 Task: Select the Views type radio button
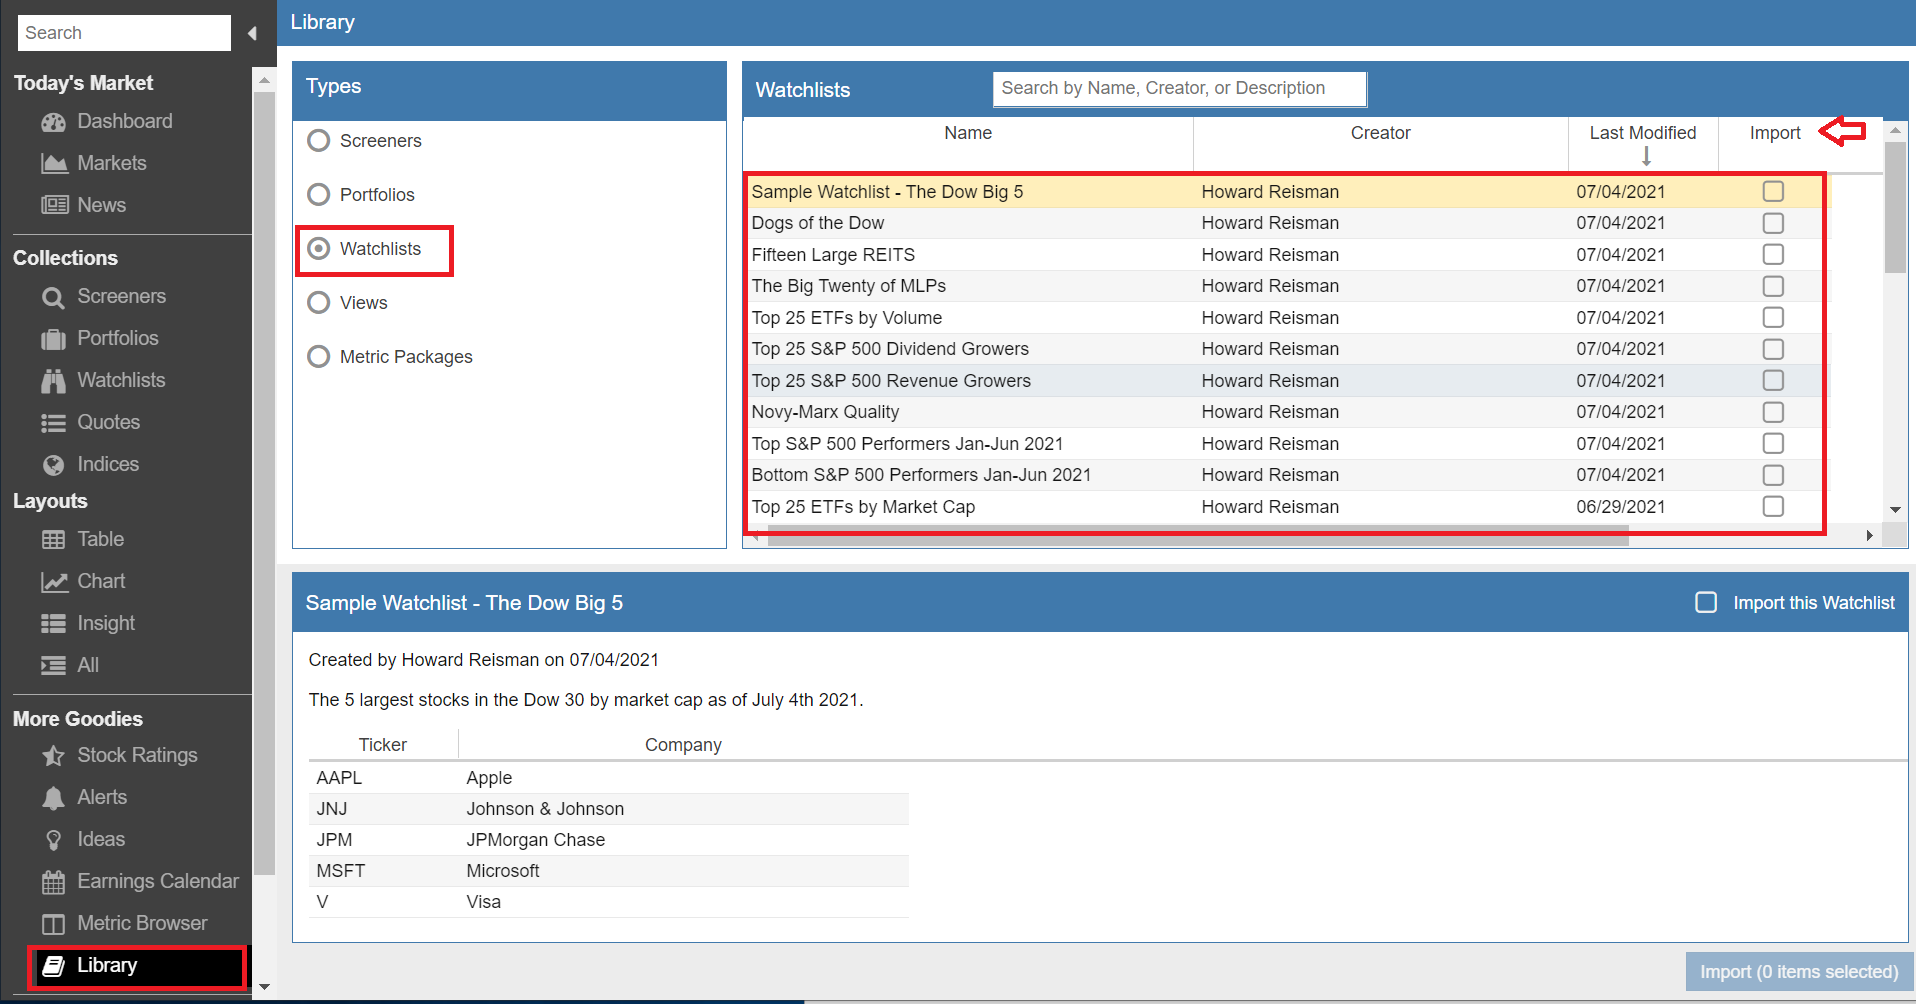[319, 302]
